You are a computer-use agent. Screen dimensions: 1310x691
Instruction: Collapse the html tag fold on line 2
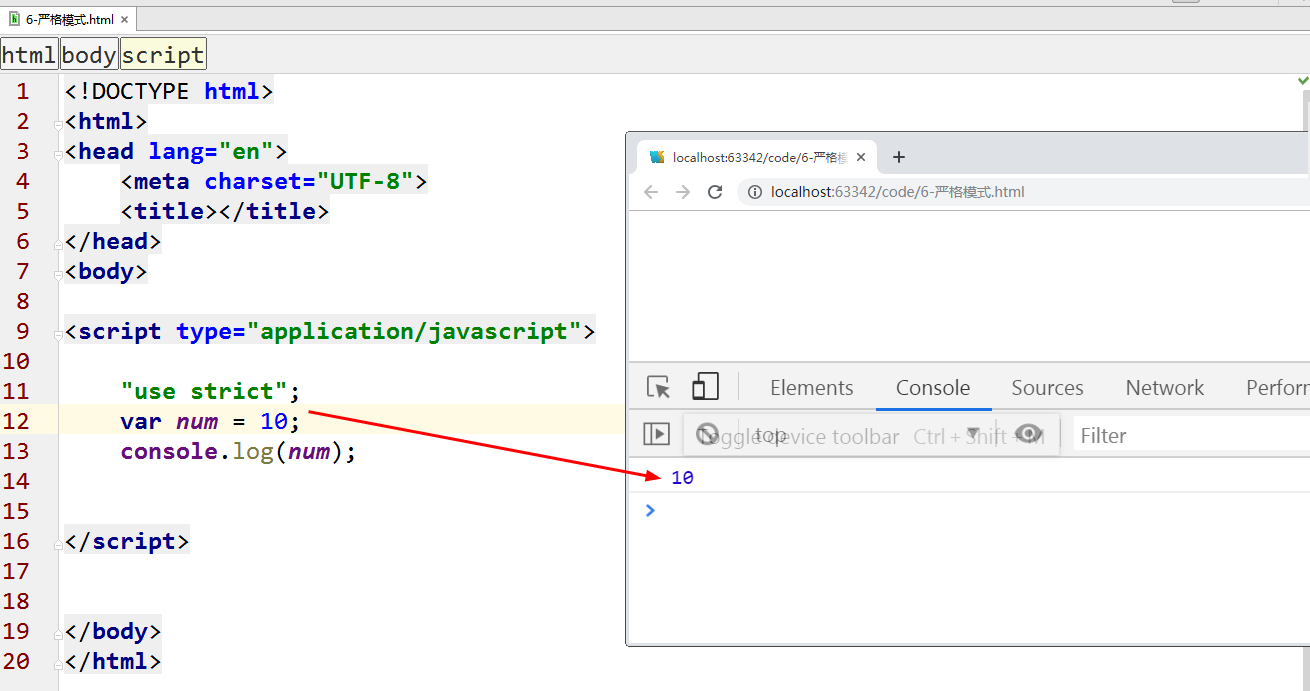click(x=58, y=123)
